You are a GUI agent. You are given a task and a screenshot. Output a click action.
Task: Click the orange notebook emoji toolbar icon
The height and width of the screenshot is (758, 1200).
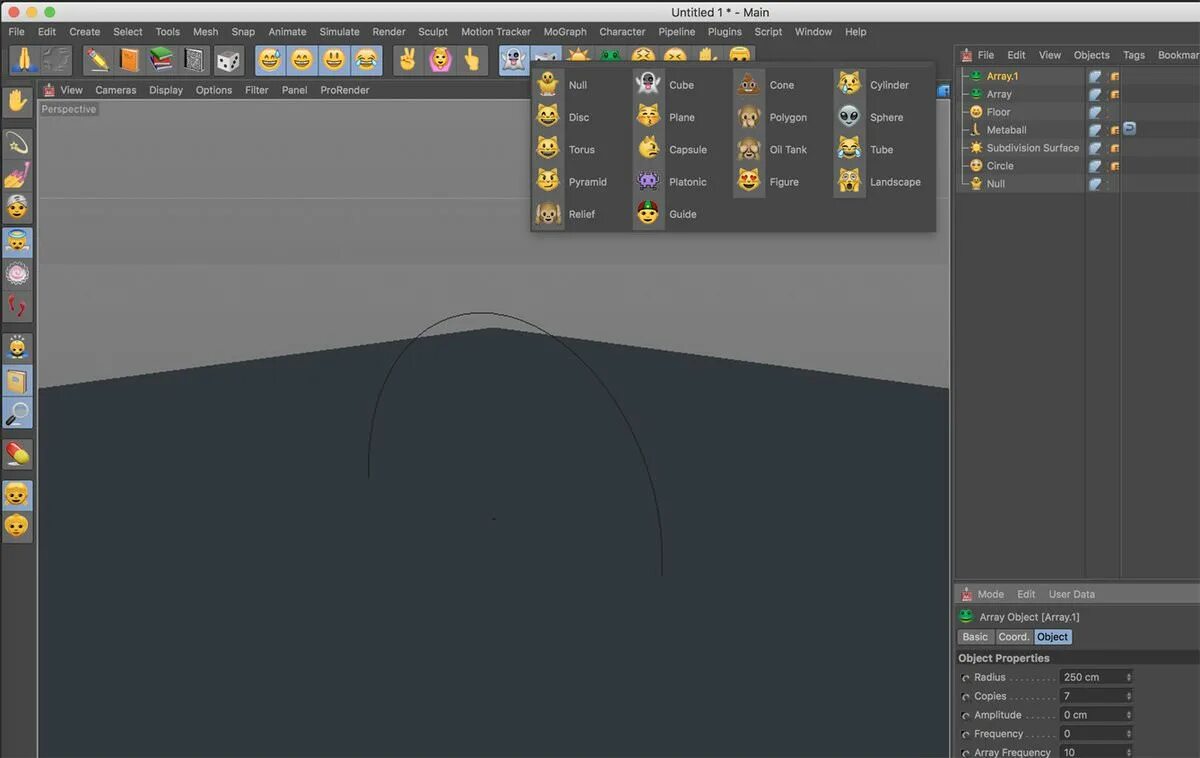pos(129,60)
